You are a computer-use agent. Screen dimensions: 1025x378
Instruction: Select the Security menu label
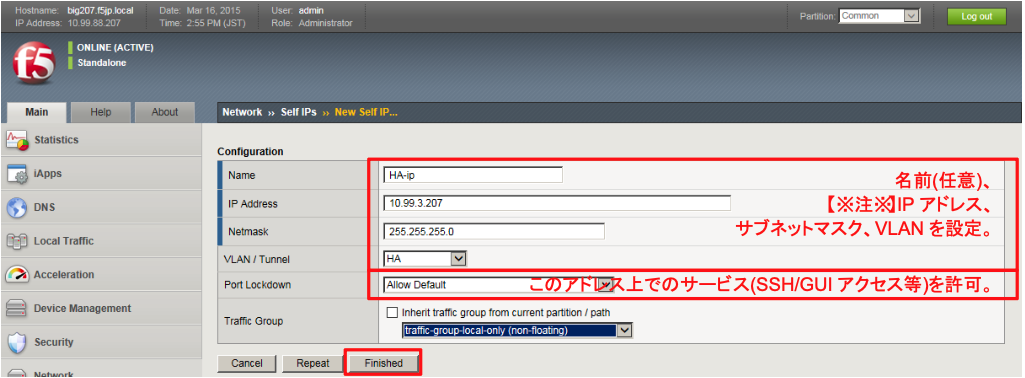[54, 343]
